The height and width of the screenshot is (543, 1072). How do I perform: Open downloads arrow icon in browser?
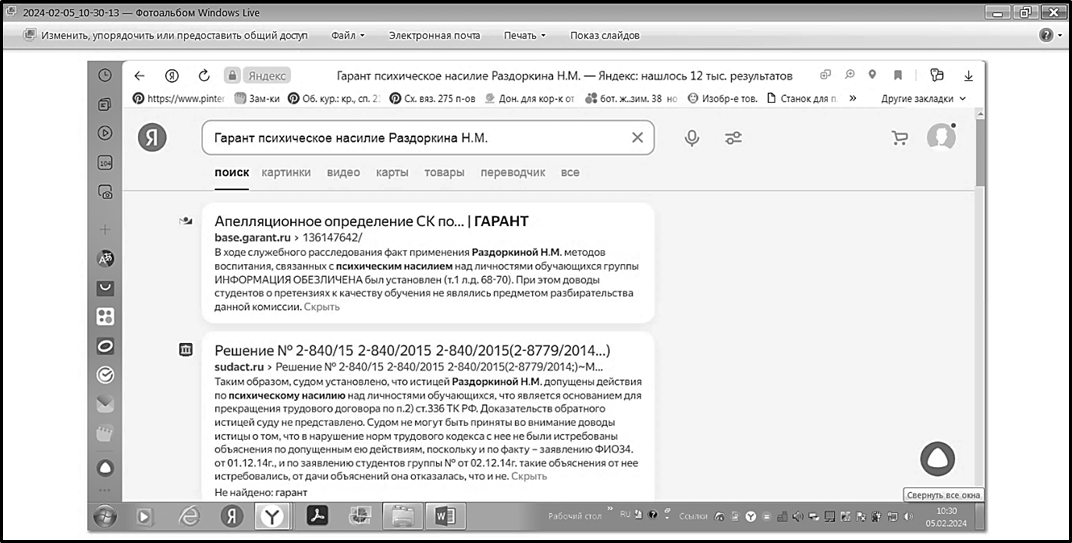point(968,76)
